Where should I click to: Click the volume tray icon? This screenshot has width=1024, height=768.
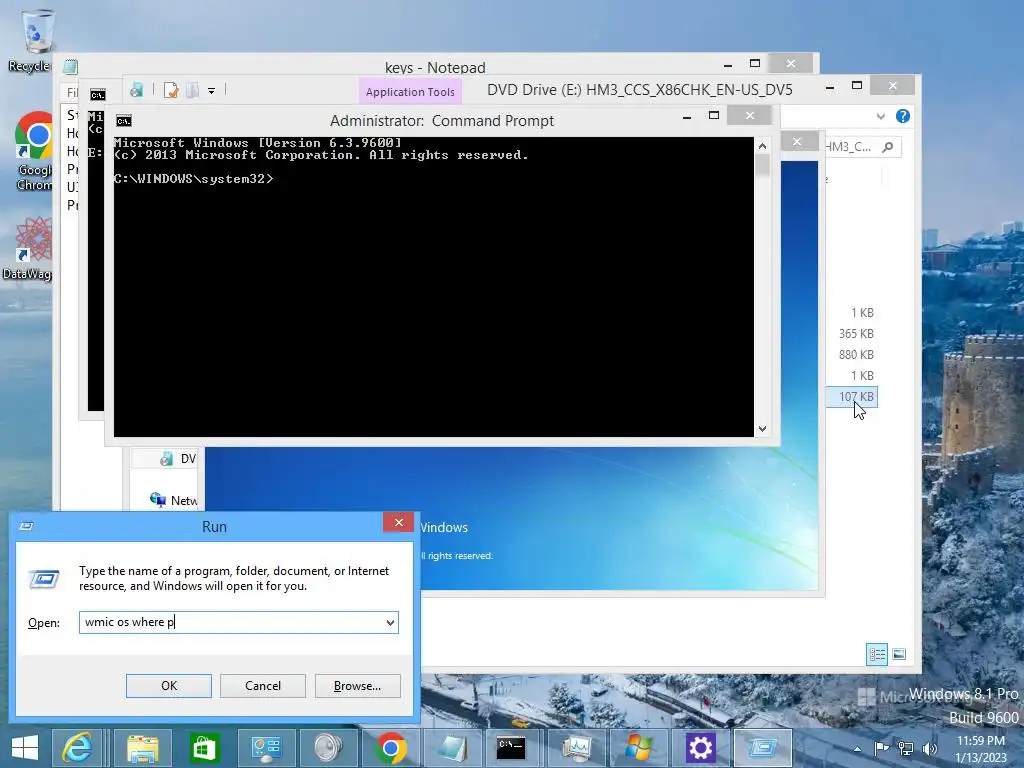[x=929, y=748]
